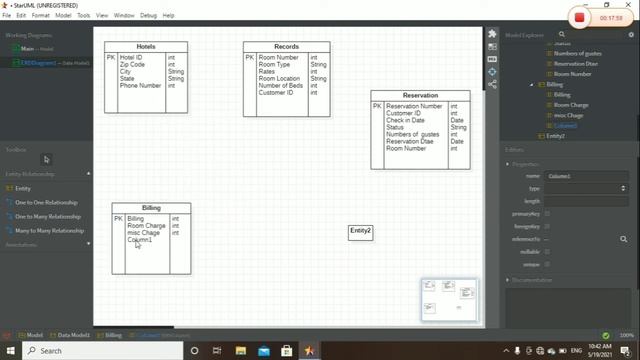Select Column1 in Model Explorer

pos(565,126)
